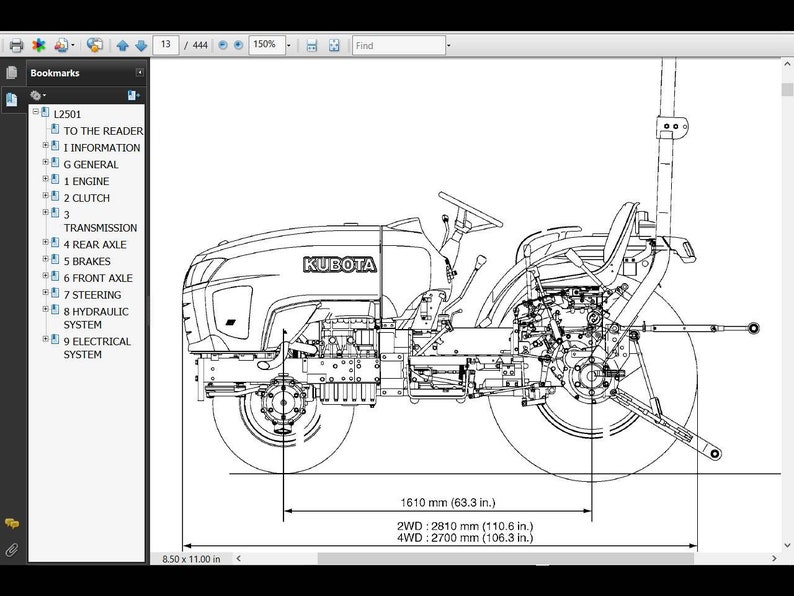Click the vertical scrollbar down arrow

[x=787, y=545]
